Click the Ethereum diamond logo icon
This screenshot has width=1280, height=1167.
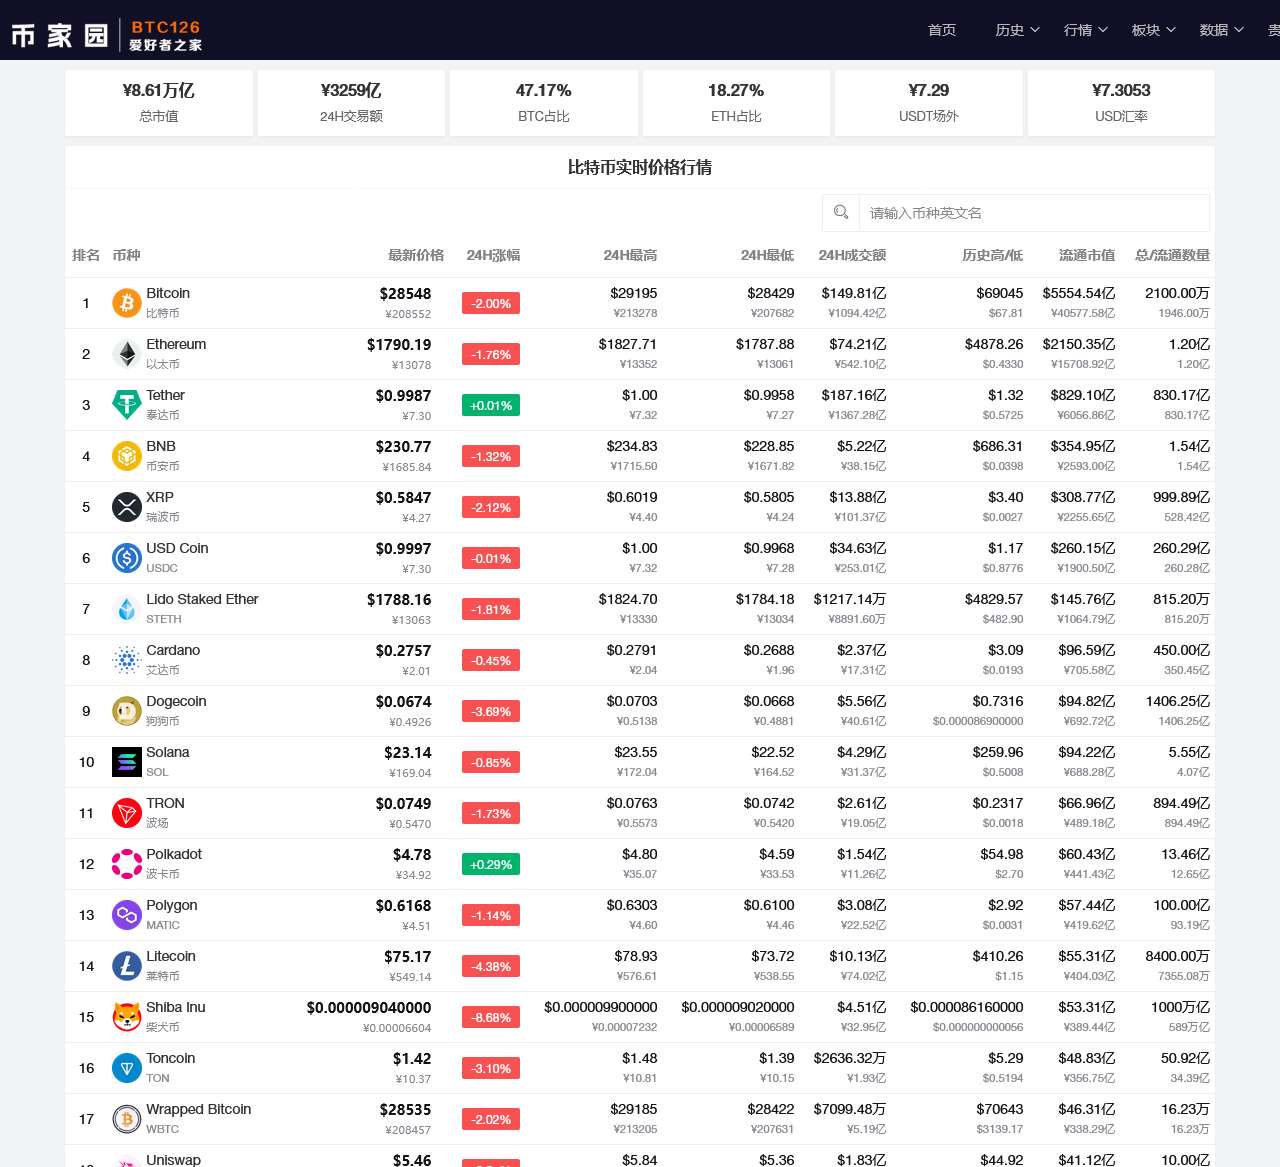tap(126, 354)
